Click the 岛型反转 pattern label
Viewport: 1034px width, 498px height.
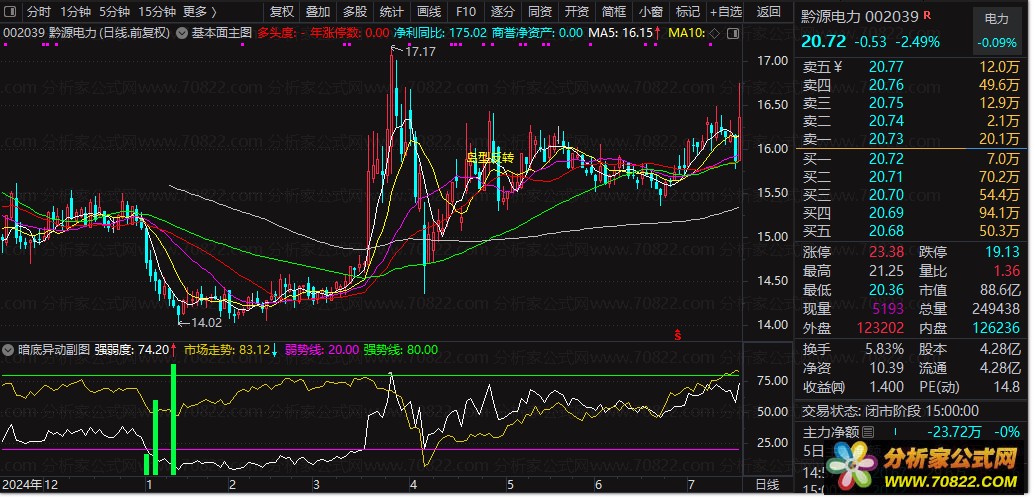click(x=490, y=158)
